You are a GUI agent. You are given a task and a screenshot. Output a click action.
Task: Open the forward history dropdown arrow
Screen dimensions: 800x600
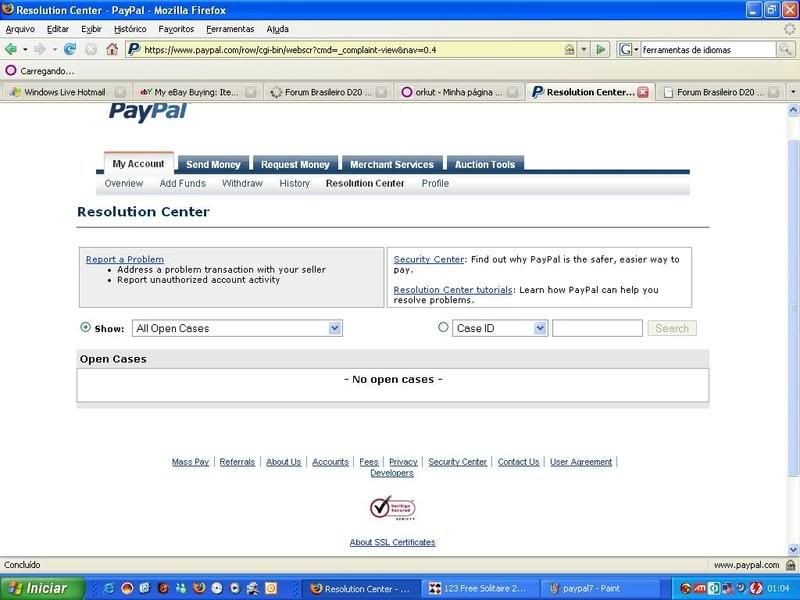point(54,49)
